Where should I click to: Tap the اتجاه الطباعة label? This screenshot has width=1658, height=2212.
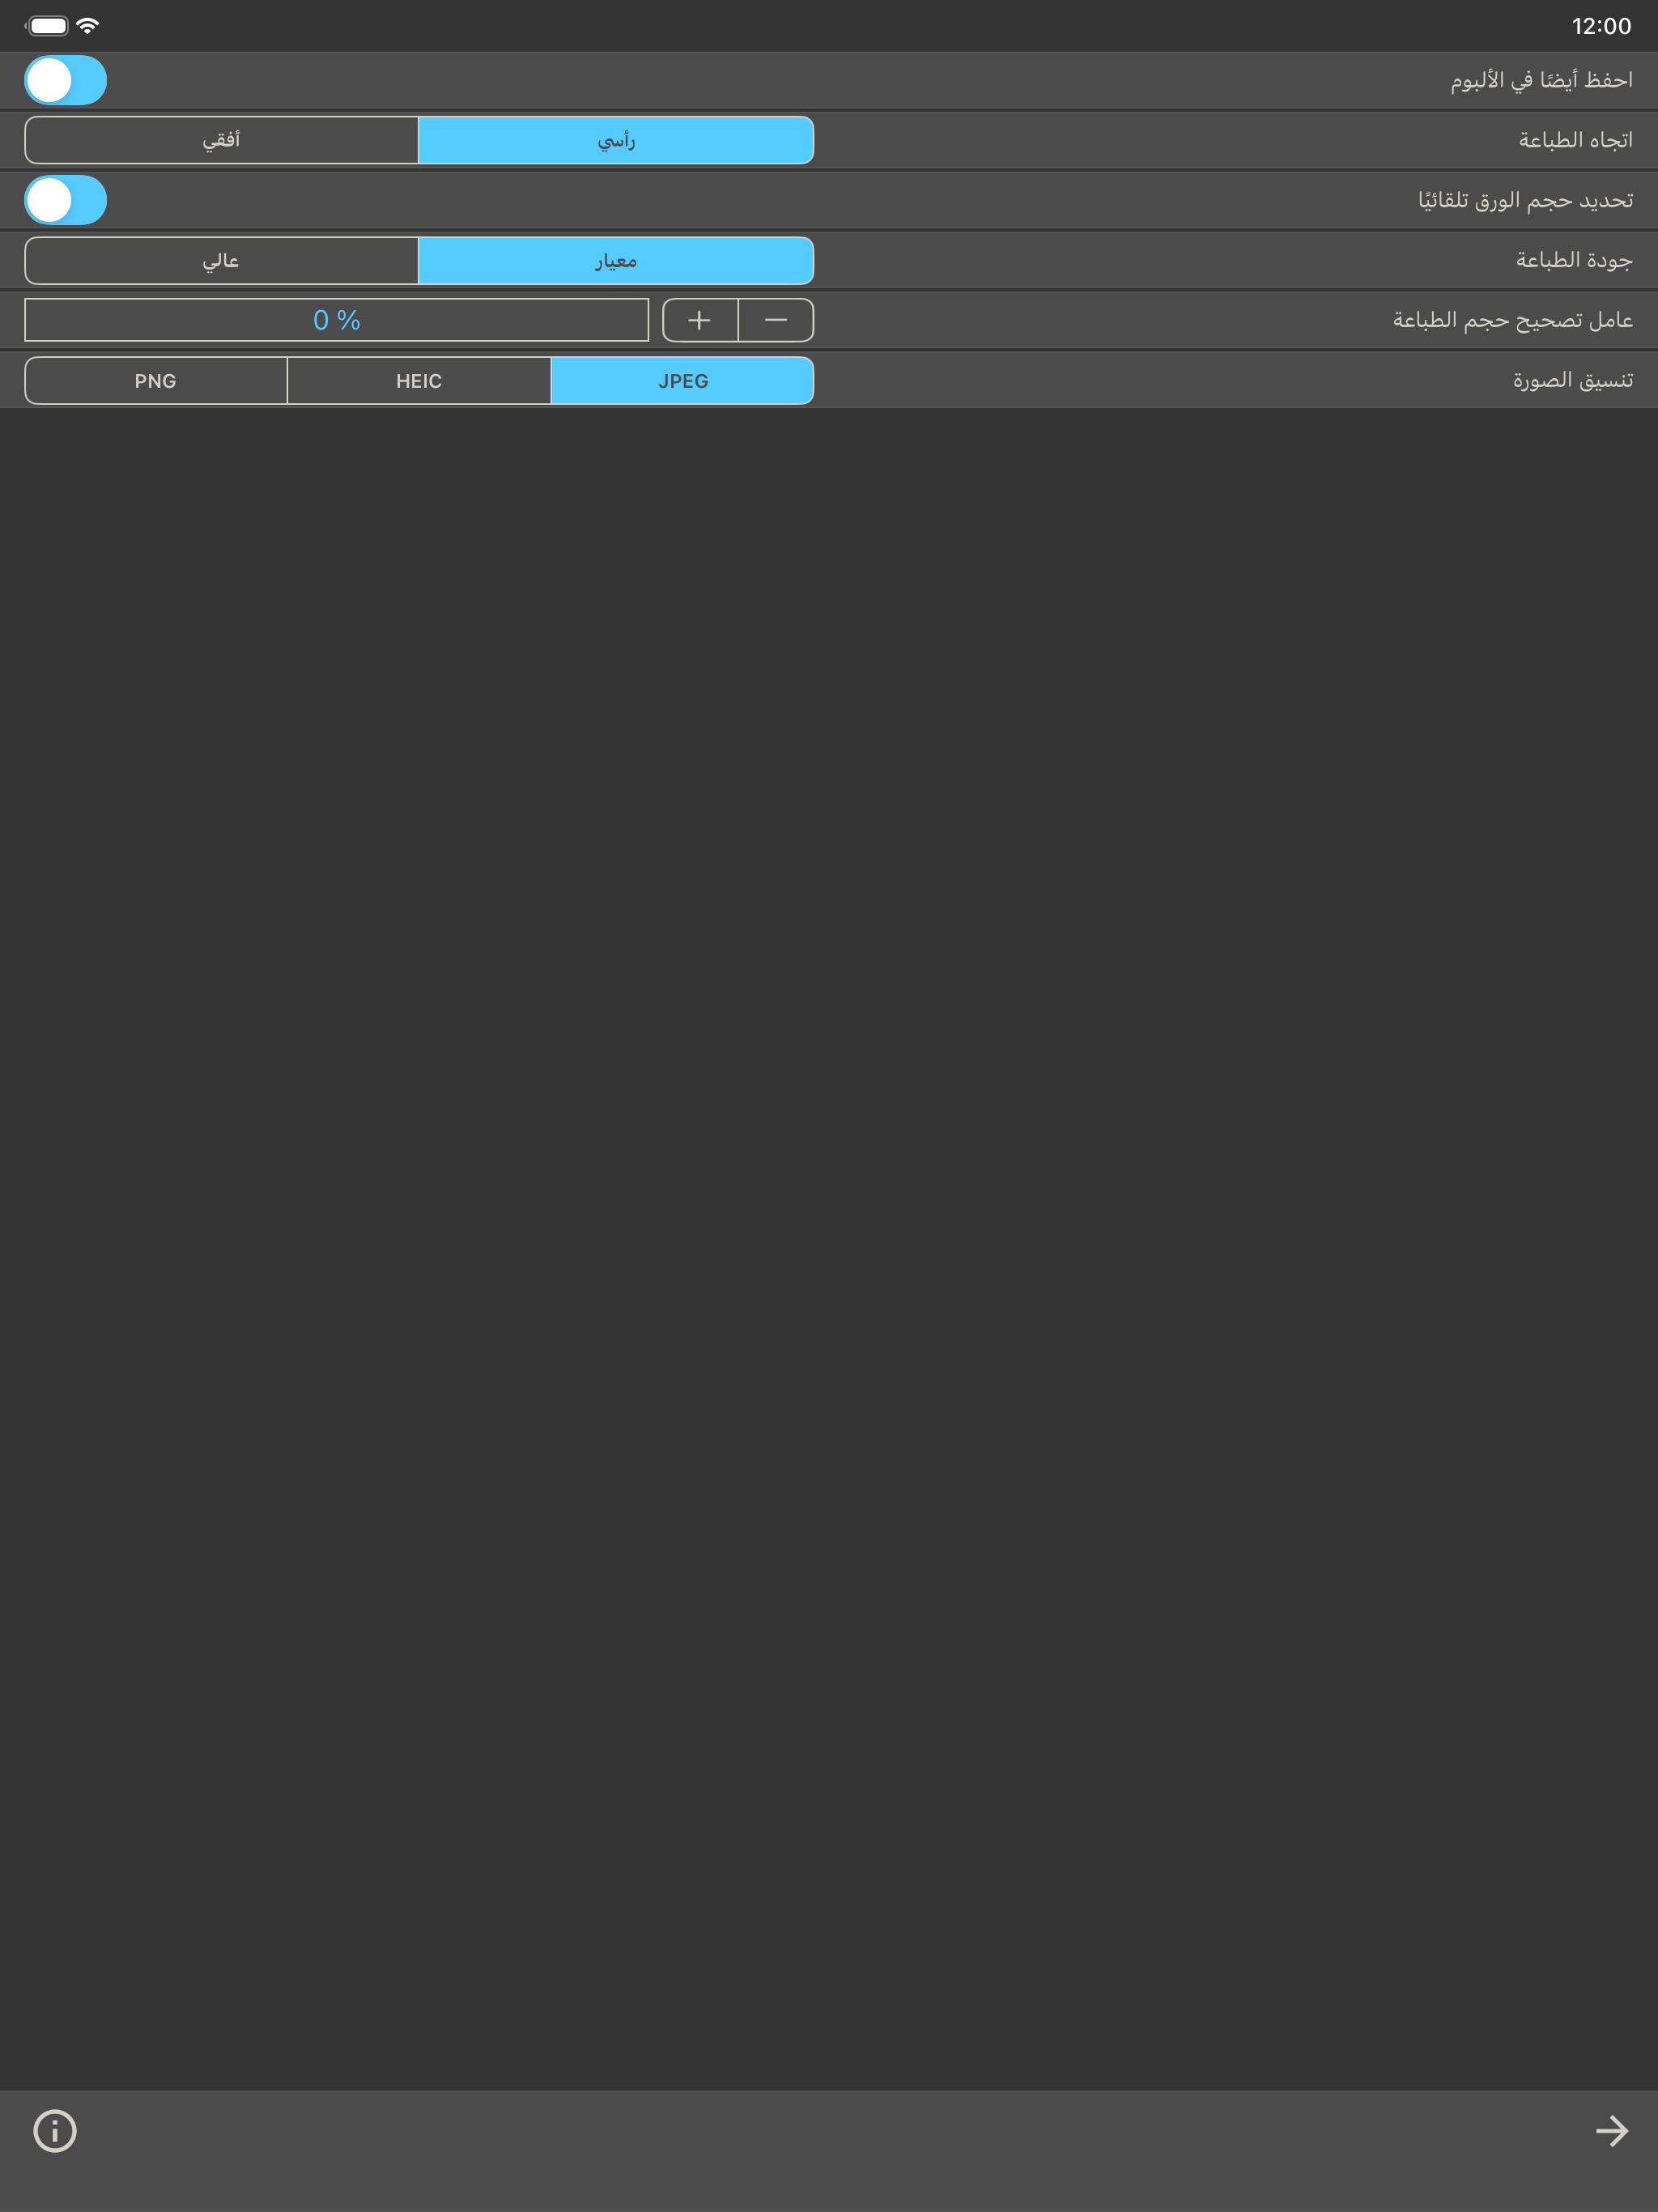tap(1575, 140)
